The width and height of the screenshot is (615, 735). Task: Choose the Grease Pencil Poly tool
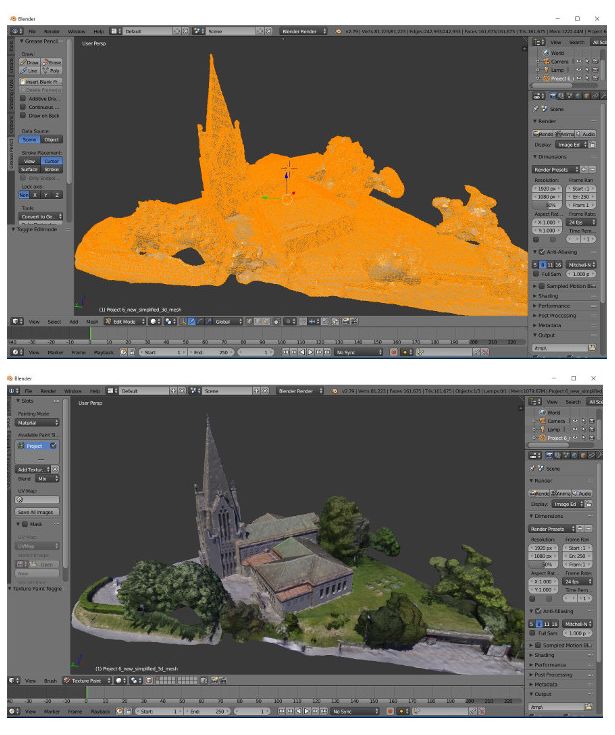coord(52,70)
